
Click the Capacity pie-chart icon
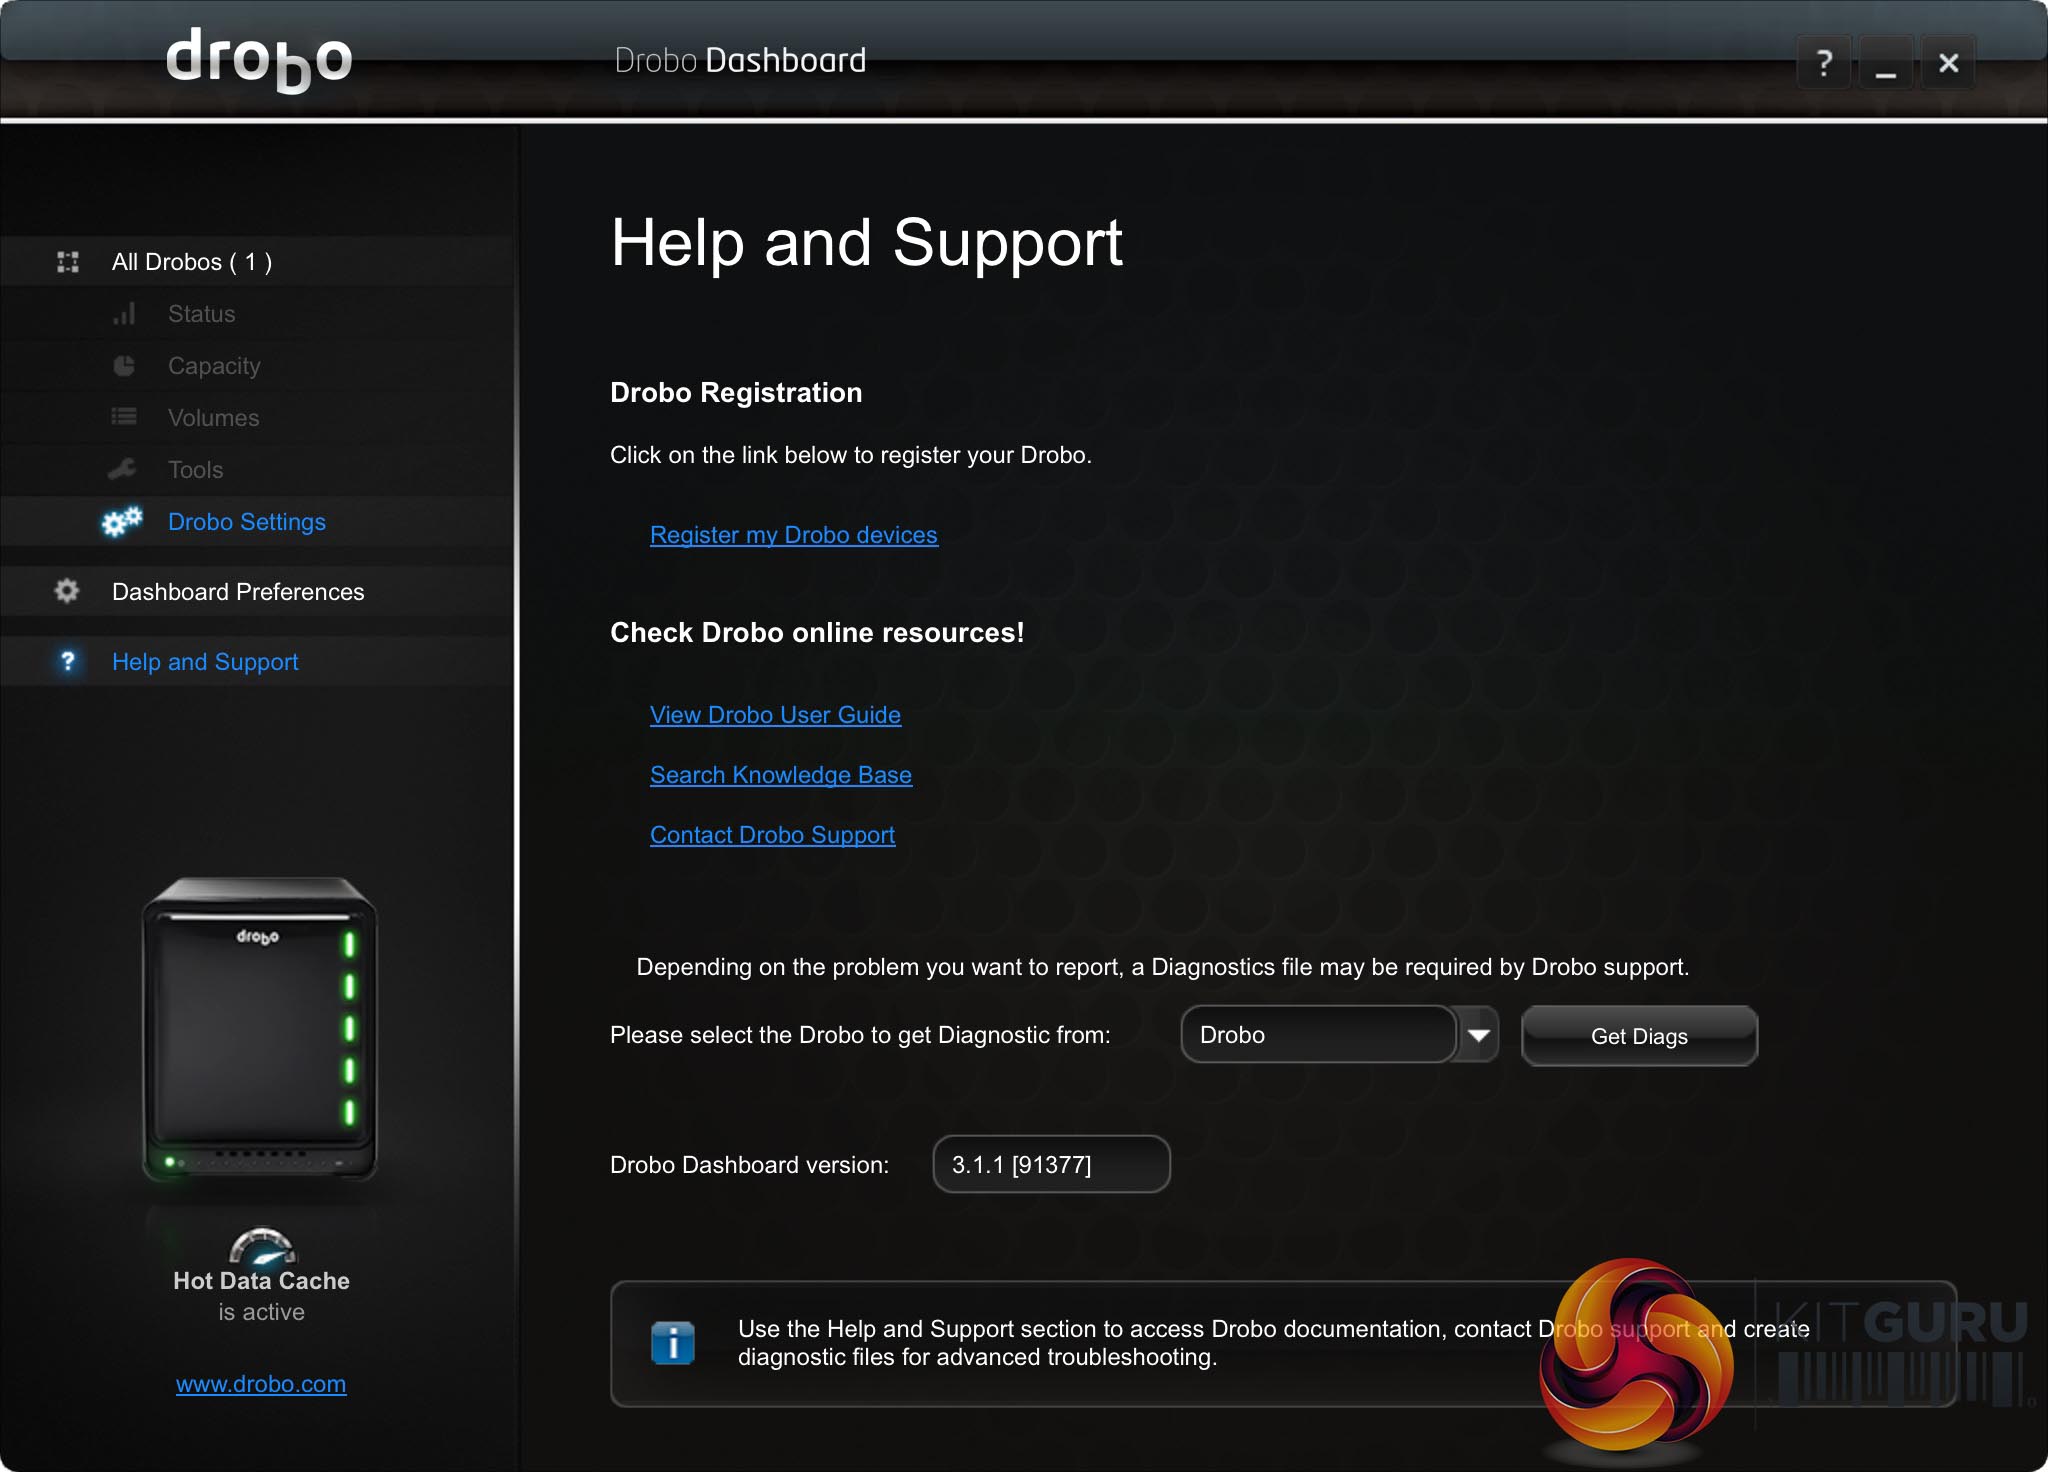click(124, 366)
